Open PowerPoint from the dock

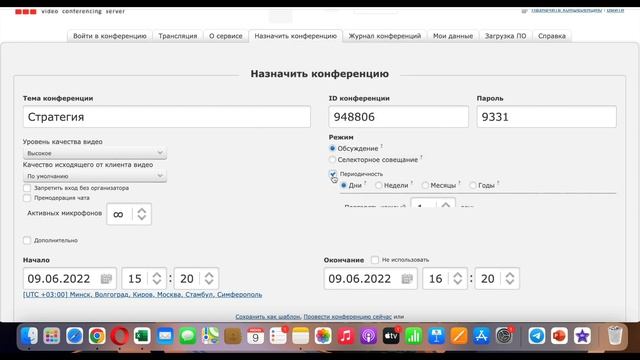tap(559, 336)
